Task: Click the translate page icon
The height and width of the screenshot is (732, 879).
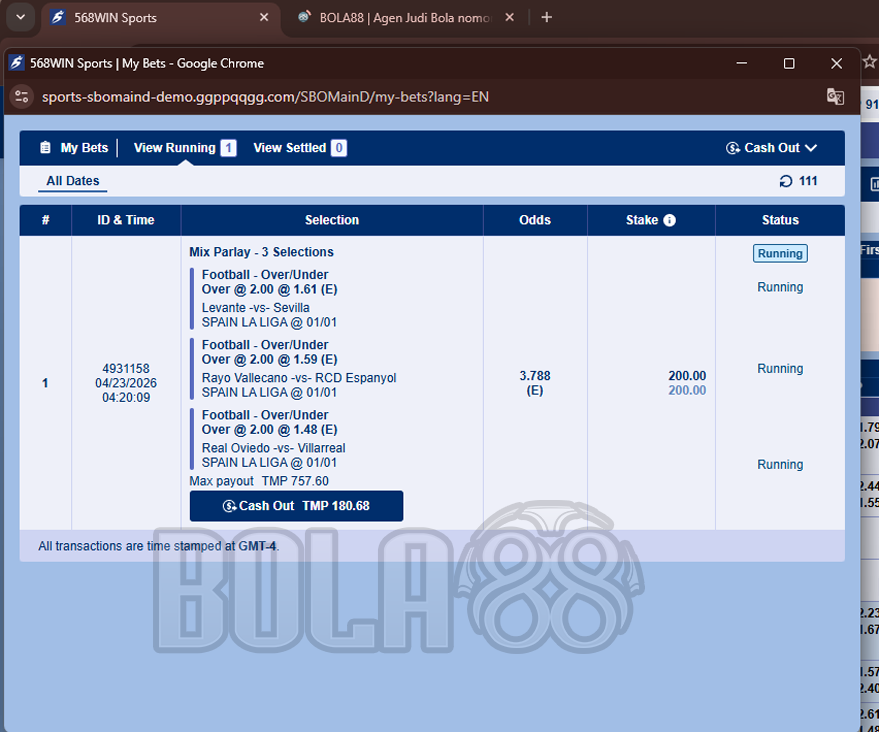Action: (835, 97)
